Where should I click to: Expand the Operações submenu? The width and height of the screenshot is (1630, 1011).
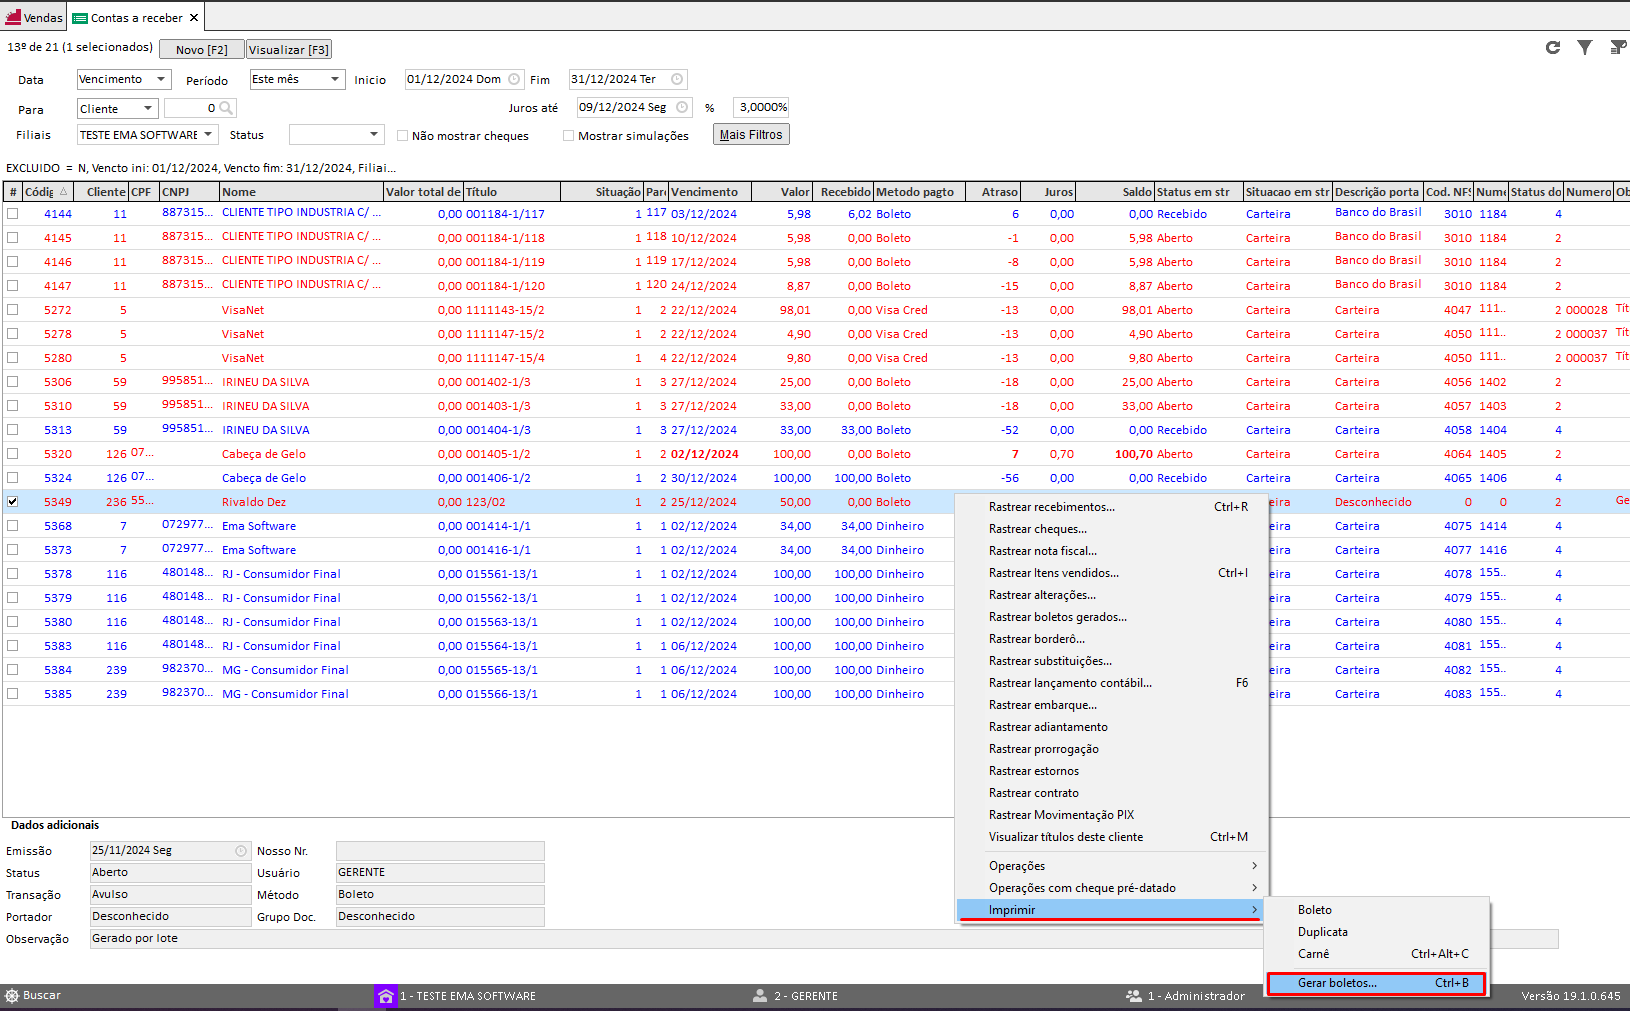click(1112, 866)
